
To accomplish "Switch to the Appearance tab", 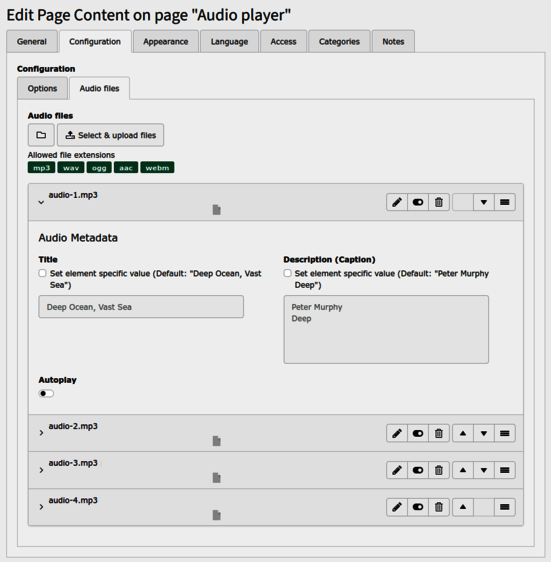I will 166,42.
